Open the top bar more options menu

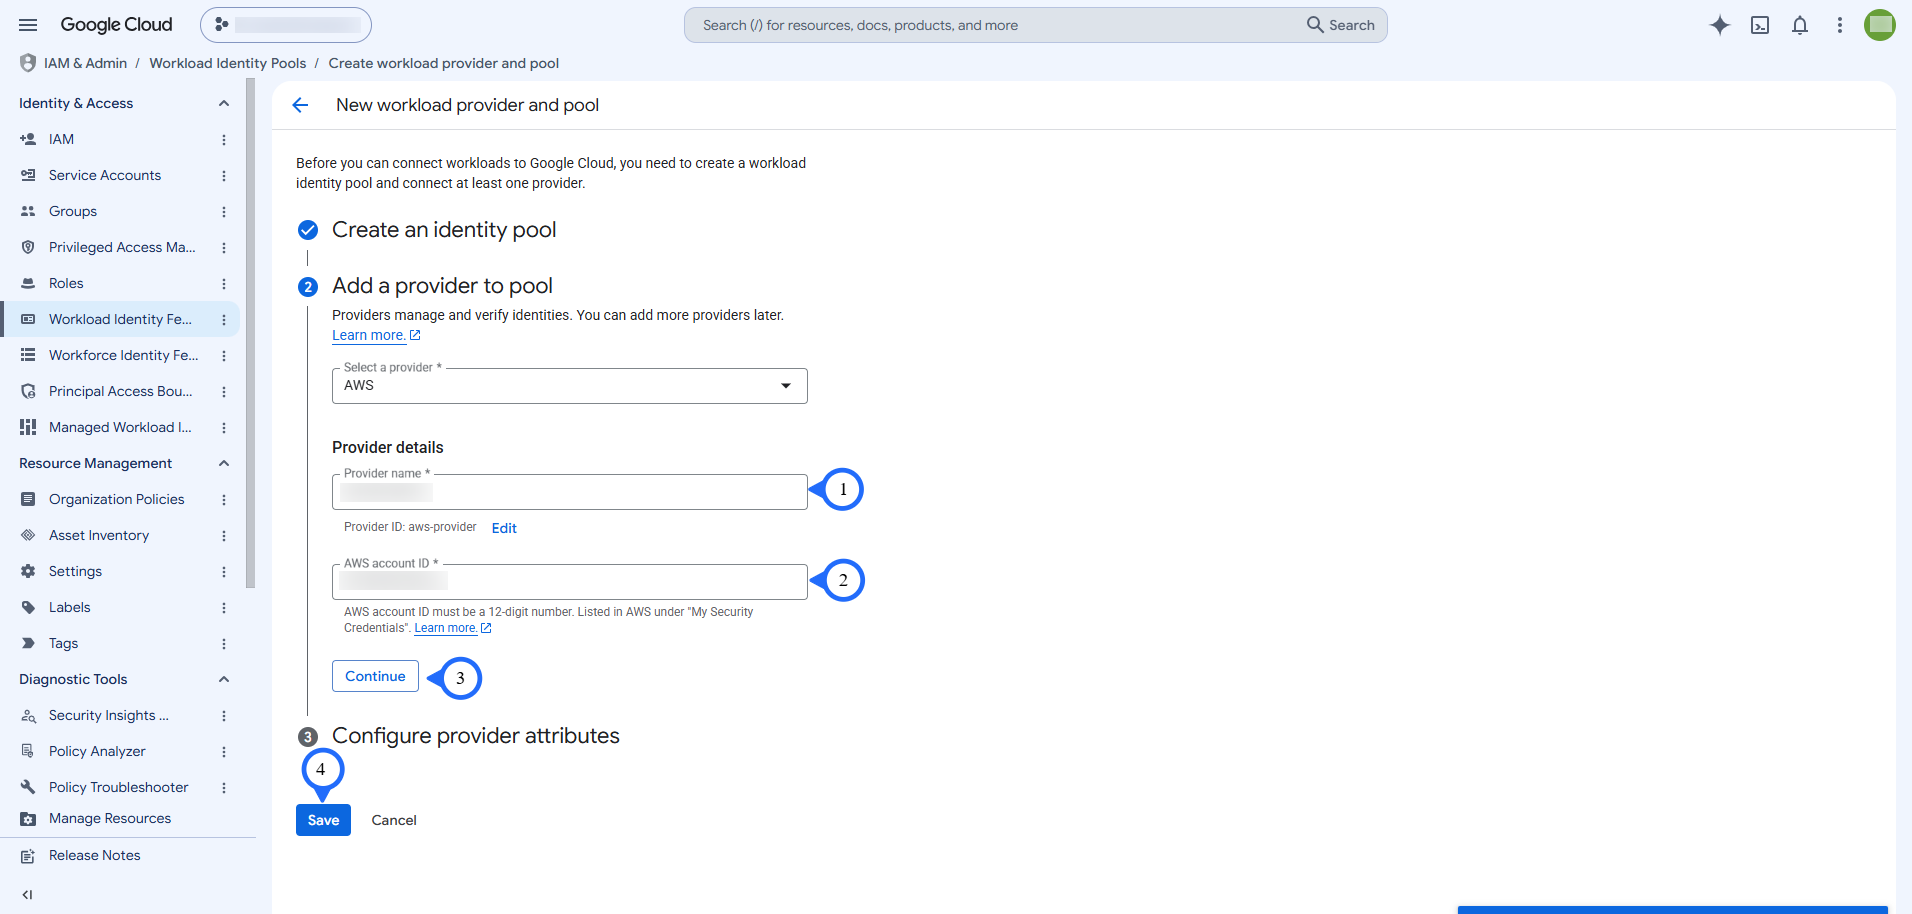(1840, 25)
